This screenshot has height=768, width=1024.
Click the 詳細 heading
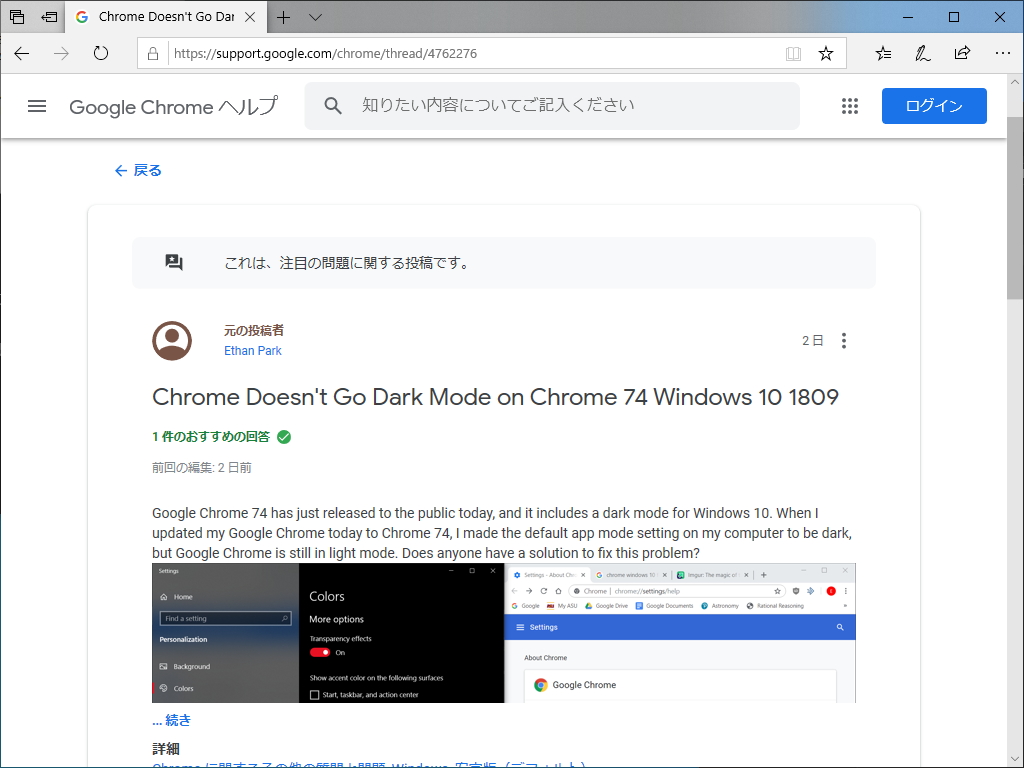pos(166,748)
